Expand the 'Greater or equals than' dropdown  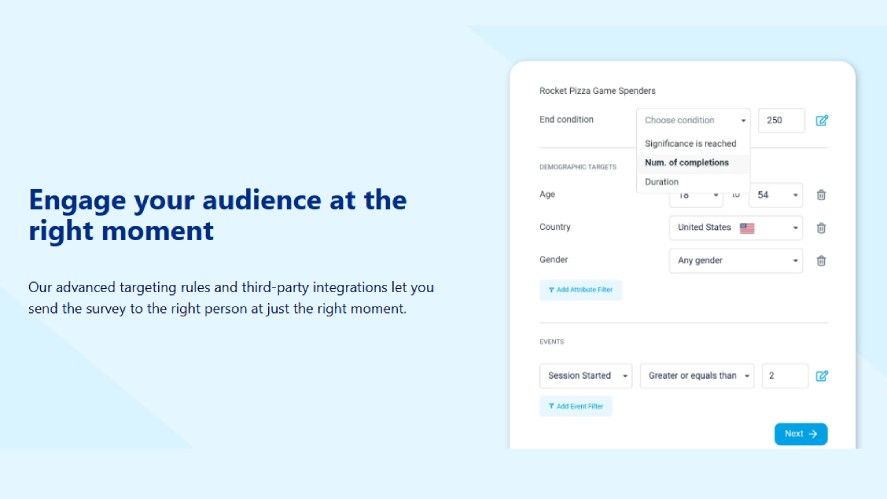[697, 376]
